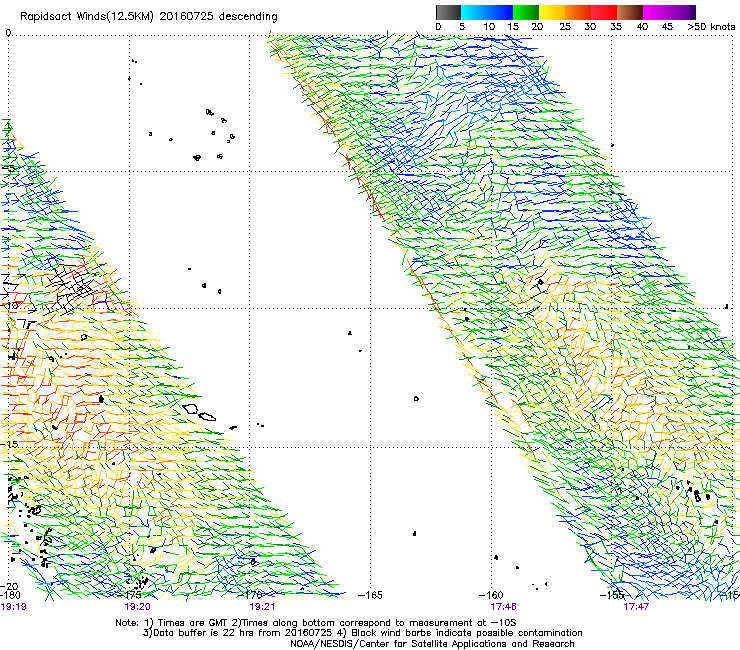This screenshot has width=740, height=650.
Task: Pick the brown 35-40 knots legend swatch
Action: 630,12
